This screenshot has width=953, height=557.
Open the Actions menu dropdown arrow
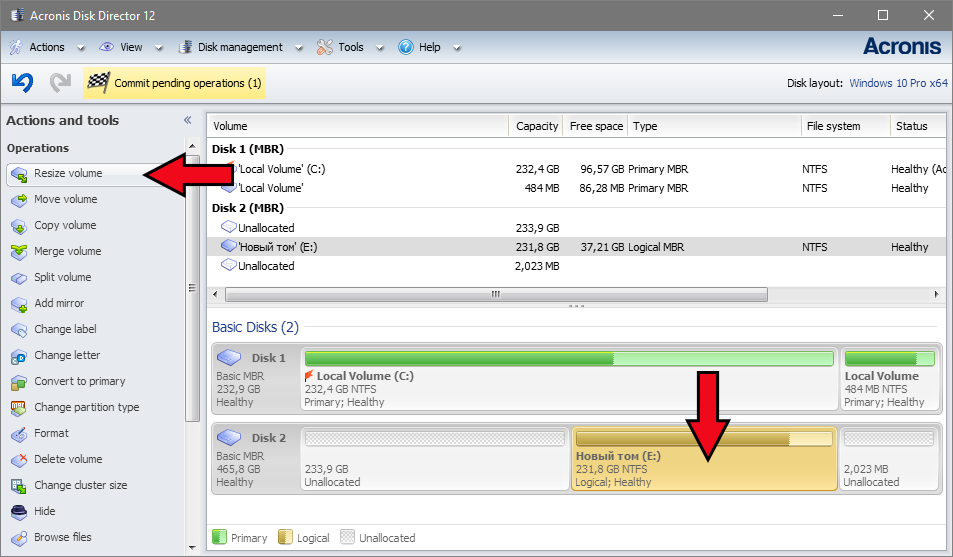click(80, 47)
